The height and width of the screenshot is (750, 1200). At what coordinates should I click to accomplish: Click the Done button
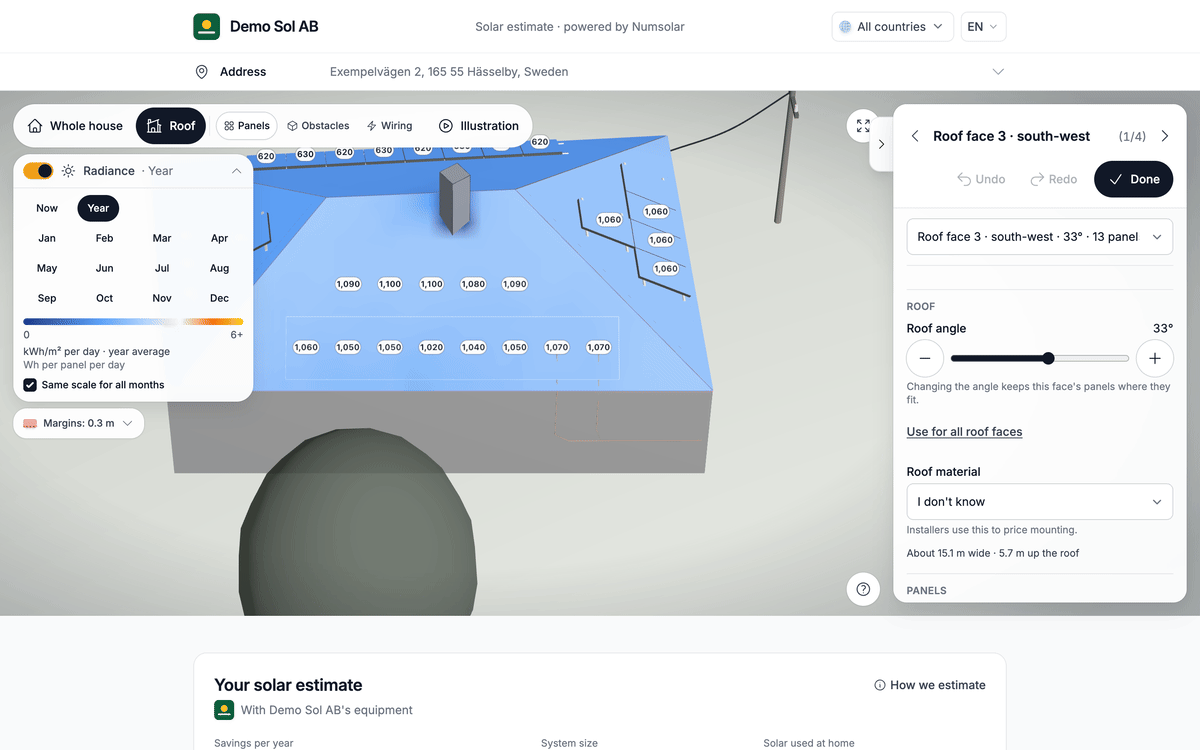point(1134,179)
